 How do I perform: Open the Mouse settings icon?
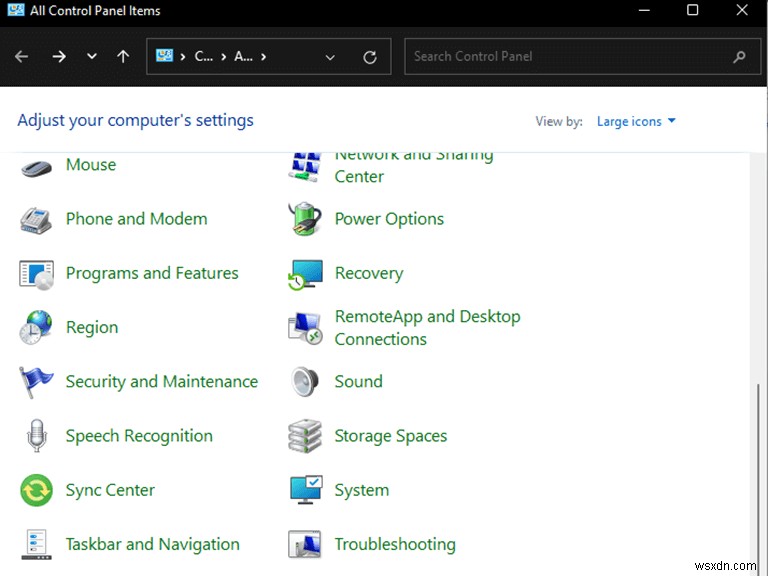[x=36, y=166]
